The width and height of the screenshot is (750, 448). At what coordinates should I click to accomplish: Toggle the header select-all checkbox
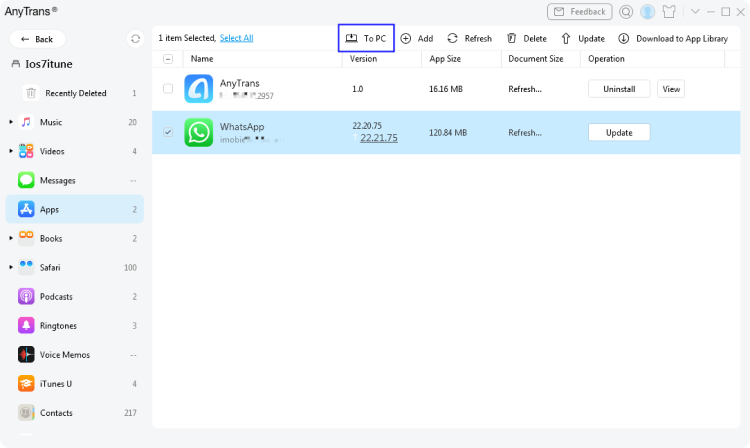click(x=167, y=59)
